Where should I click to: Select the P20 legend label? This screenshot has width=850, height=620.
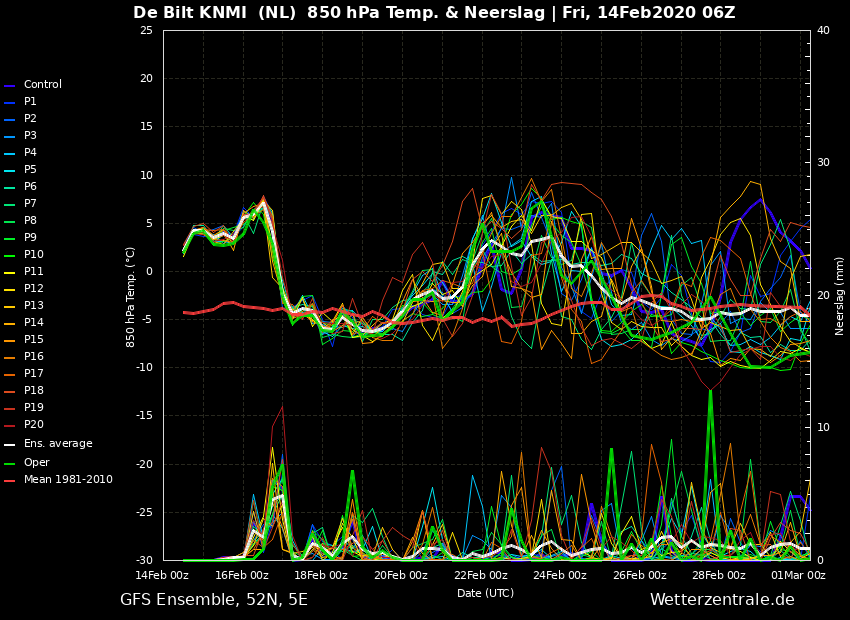[x=34, y=424]
